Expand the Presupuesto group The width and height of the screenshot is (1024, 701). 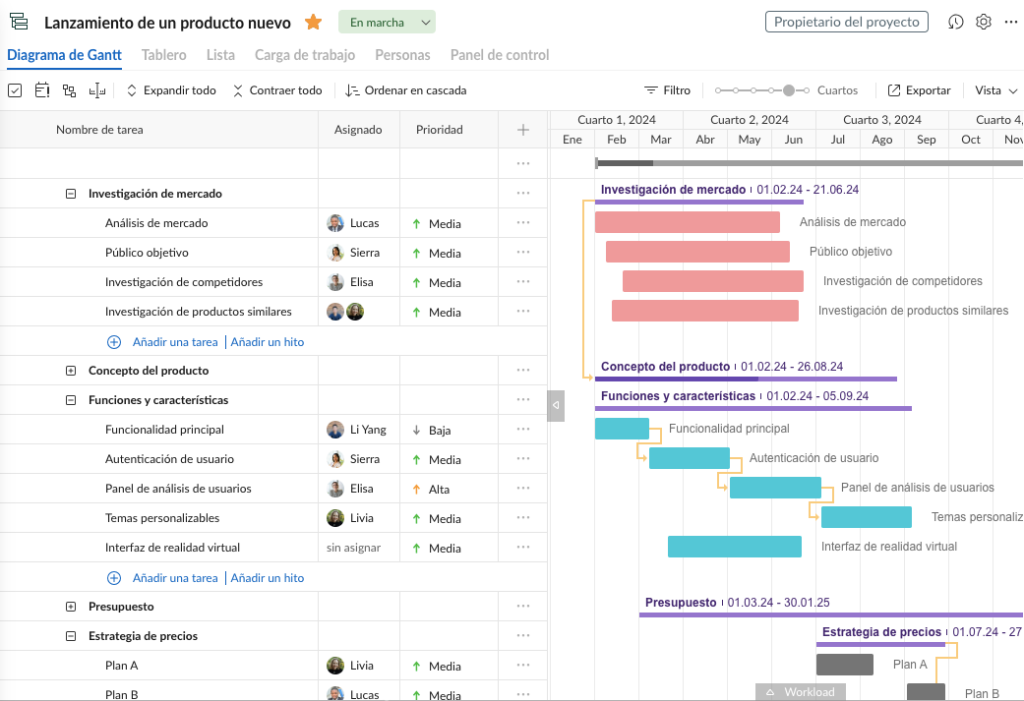pos(70,606)
